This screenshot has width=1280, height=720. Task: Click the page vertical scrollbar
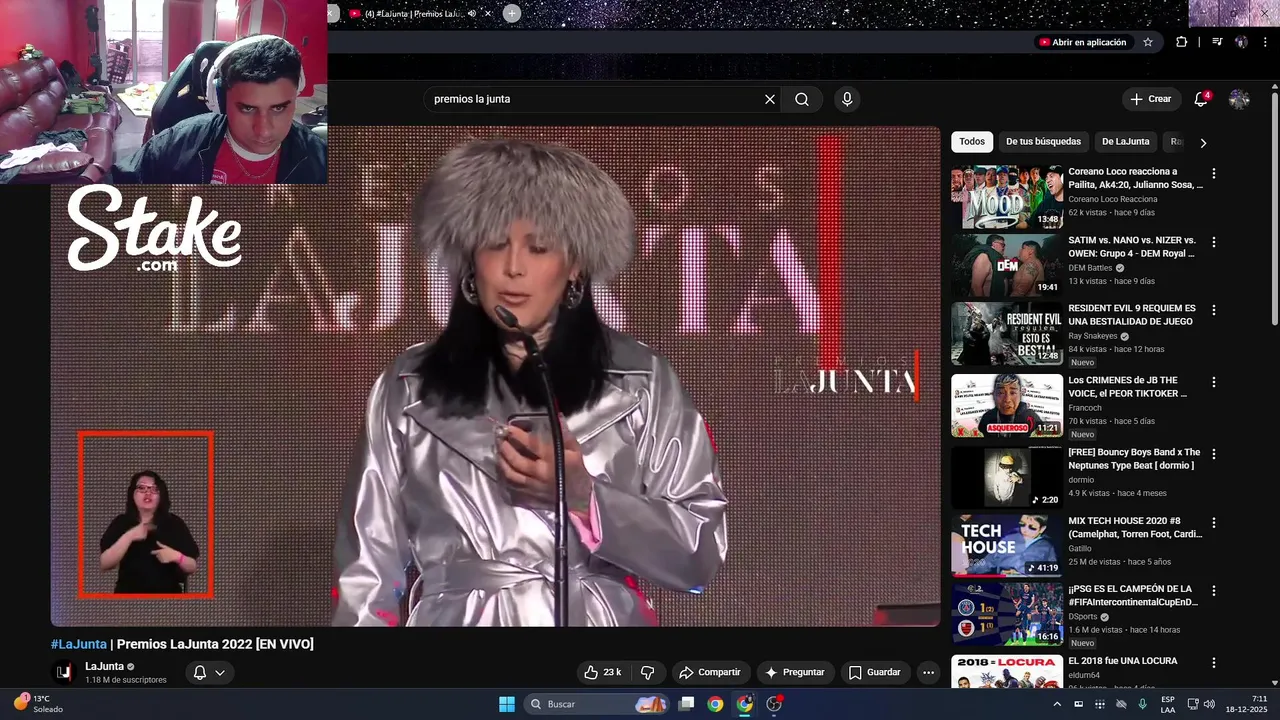tap(1275, 208)
